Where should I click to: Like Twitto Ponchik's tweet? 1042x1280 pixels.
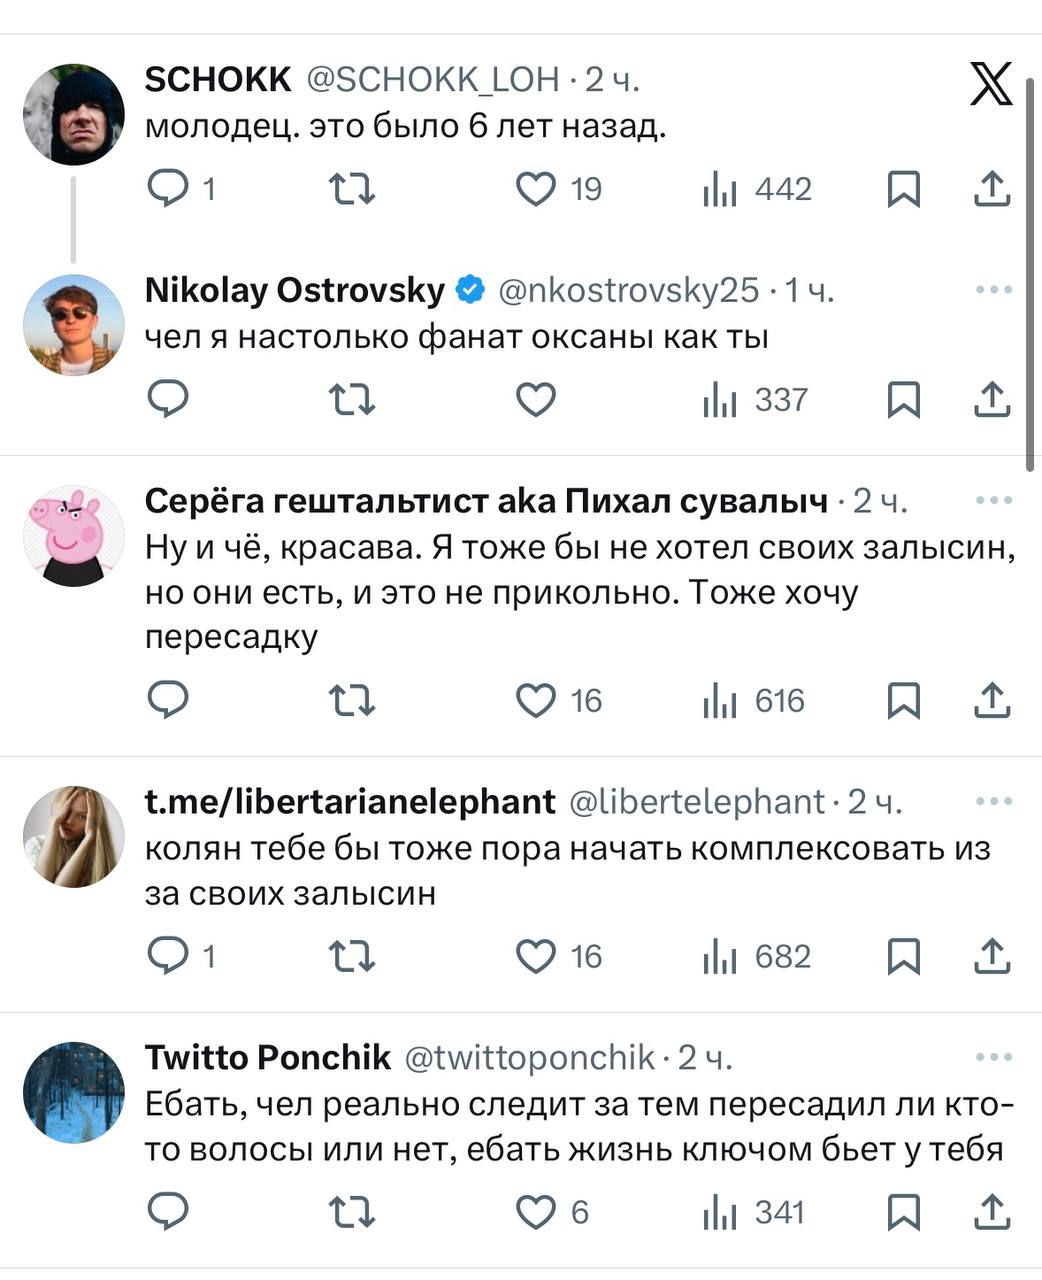[536, 1212]
